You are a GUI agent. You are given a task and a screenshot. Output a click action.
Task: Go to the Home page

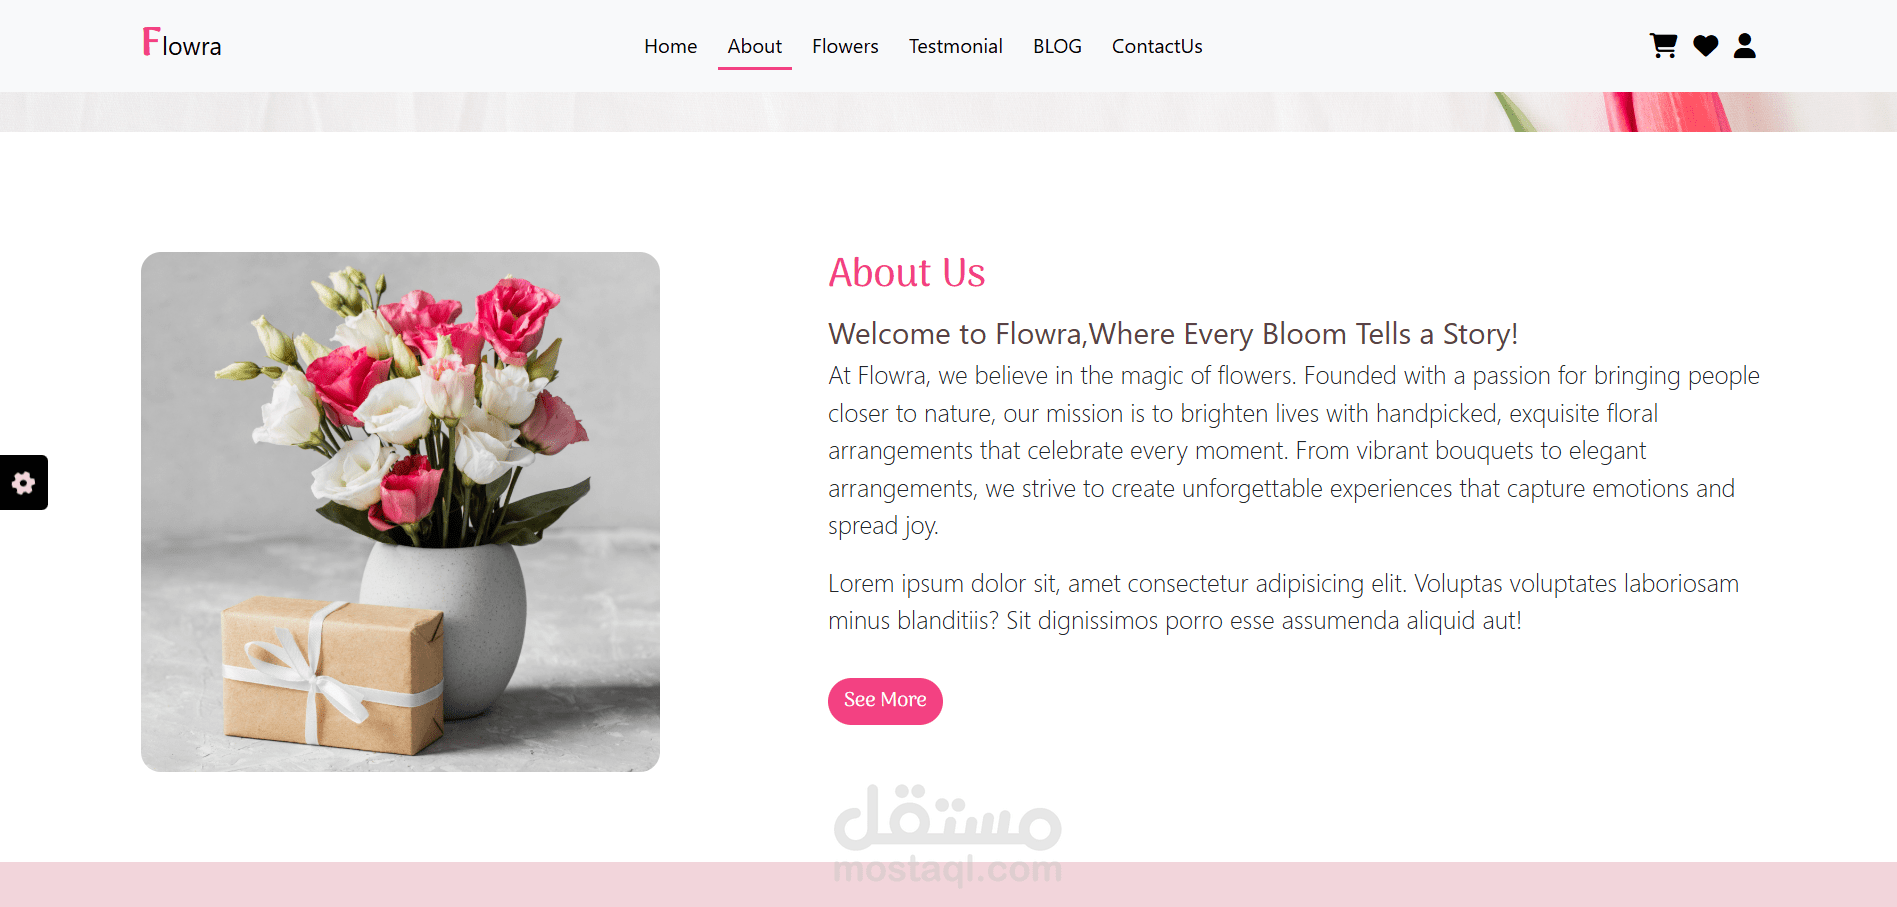(670, 46)
